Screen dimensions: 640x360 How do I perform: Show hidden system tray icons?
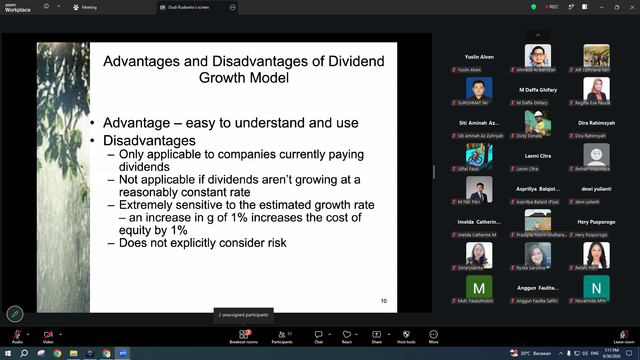coord(561,353)
